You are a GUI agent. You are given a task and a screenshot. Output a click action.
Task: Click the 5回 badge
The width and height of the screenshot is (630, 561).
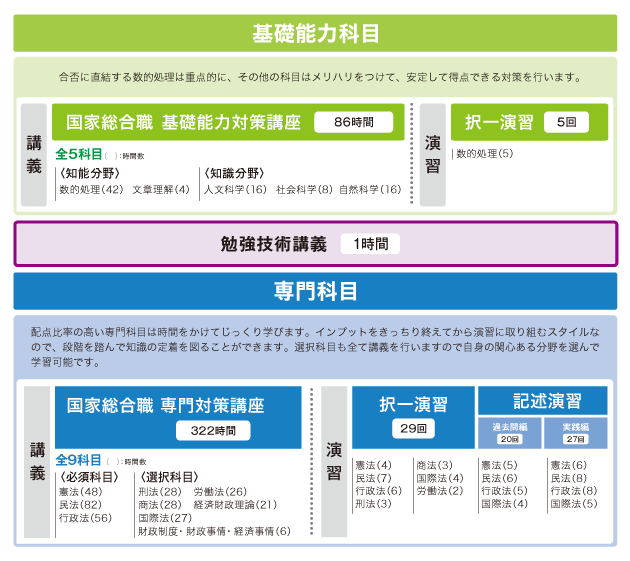pos(566,123)
